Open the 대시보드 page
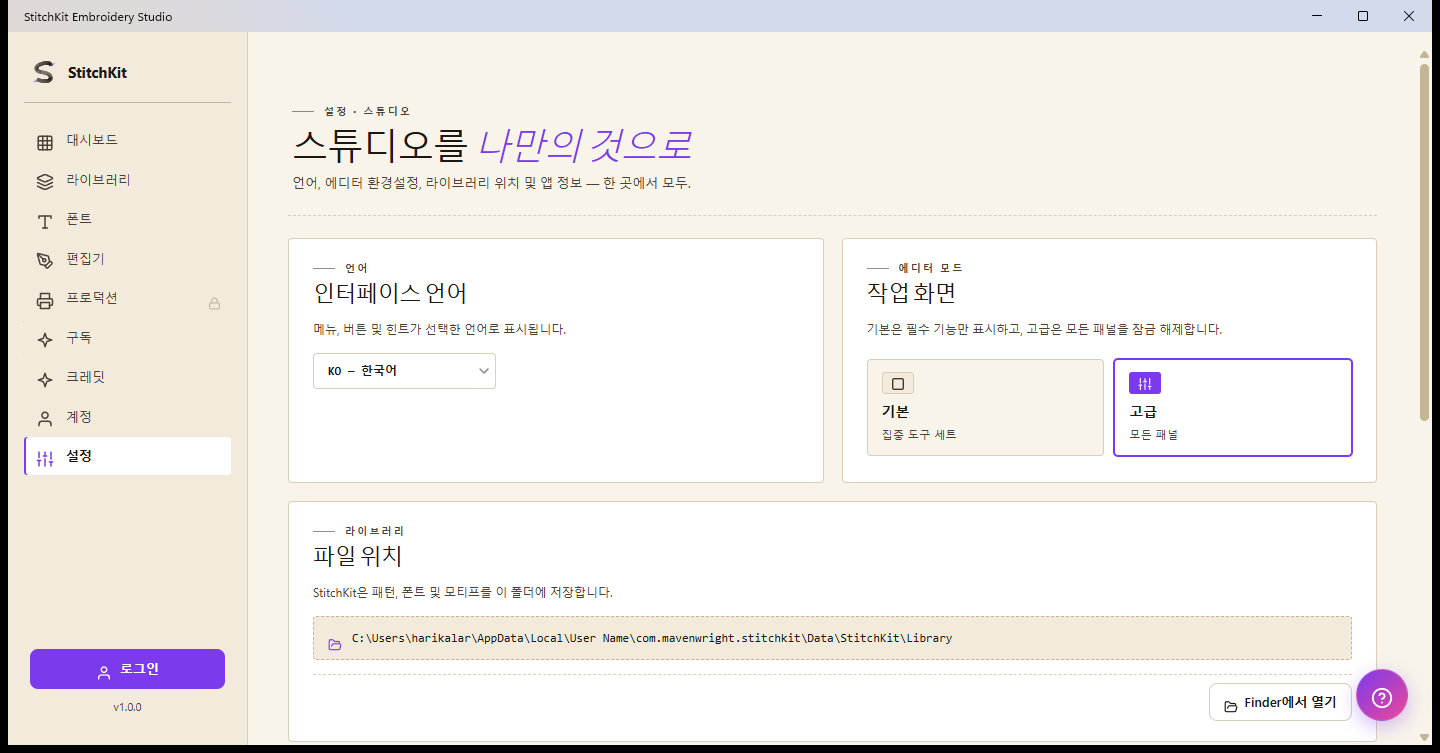Viewport: 1440px width, 753px height. pyautogui.click(x=128, y=141)
